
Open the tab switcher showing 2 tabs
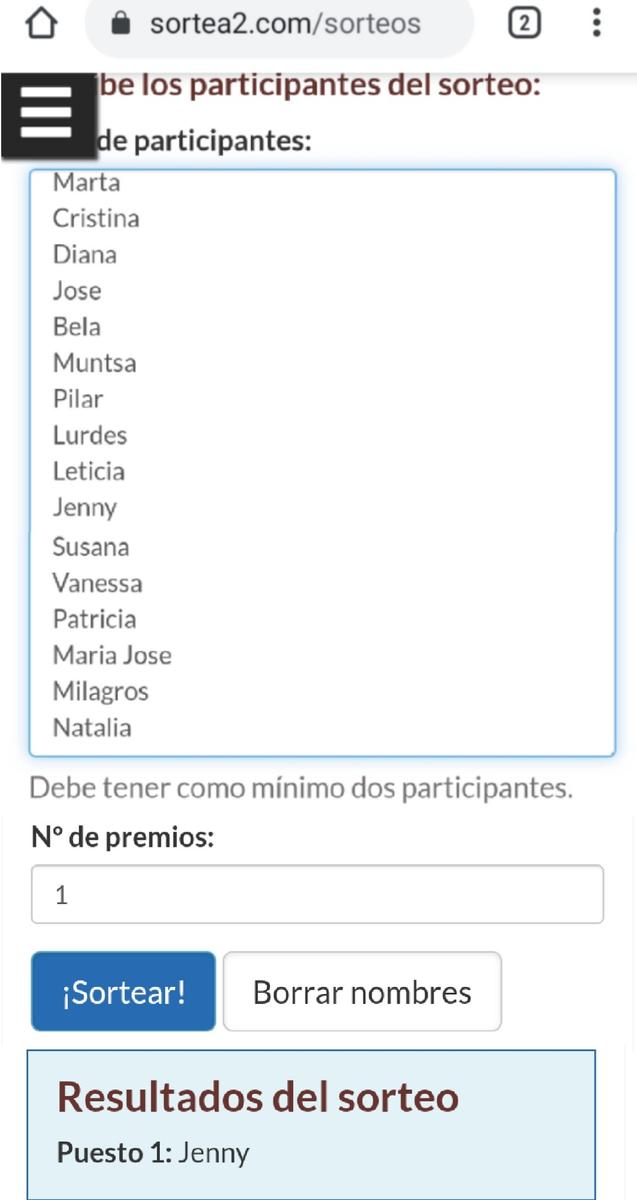coord(524,23)
